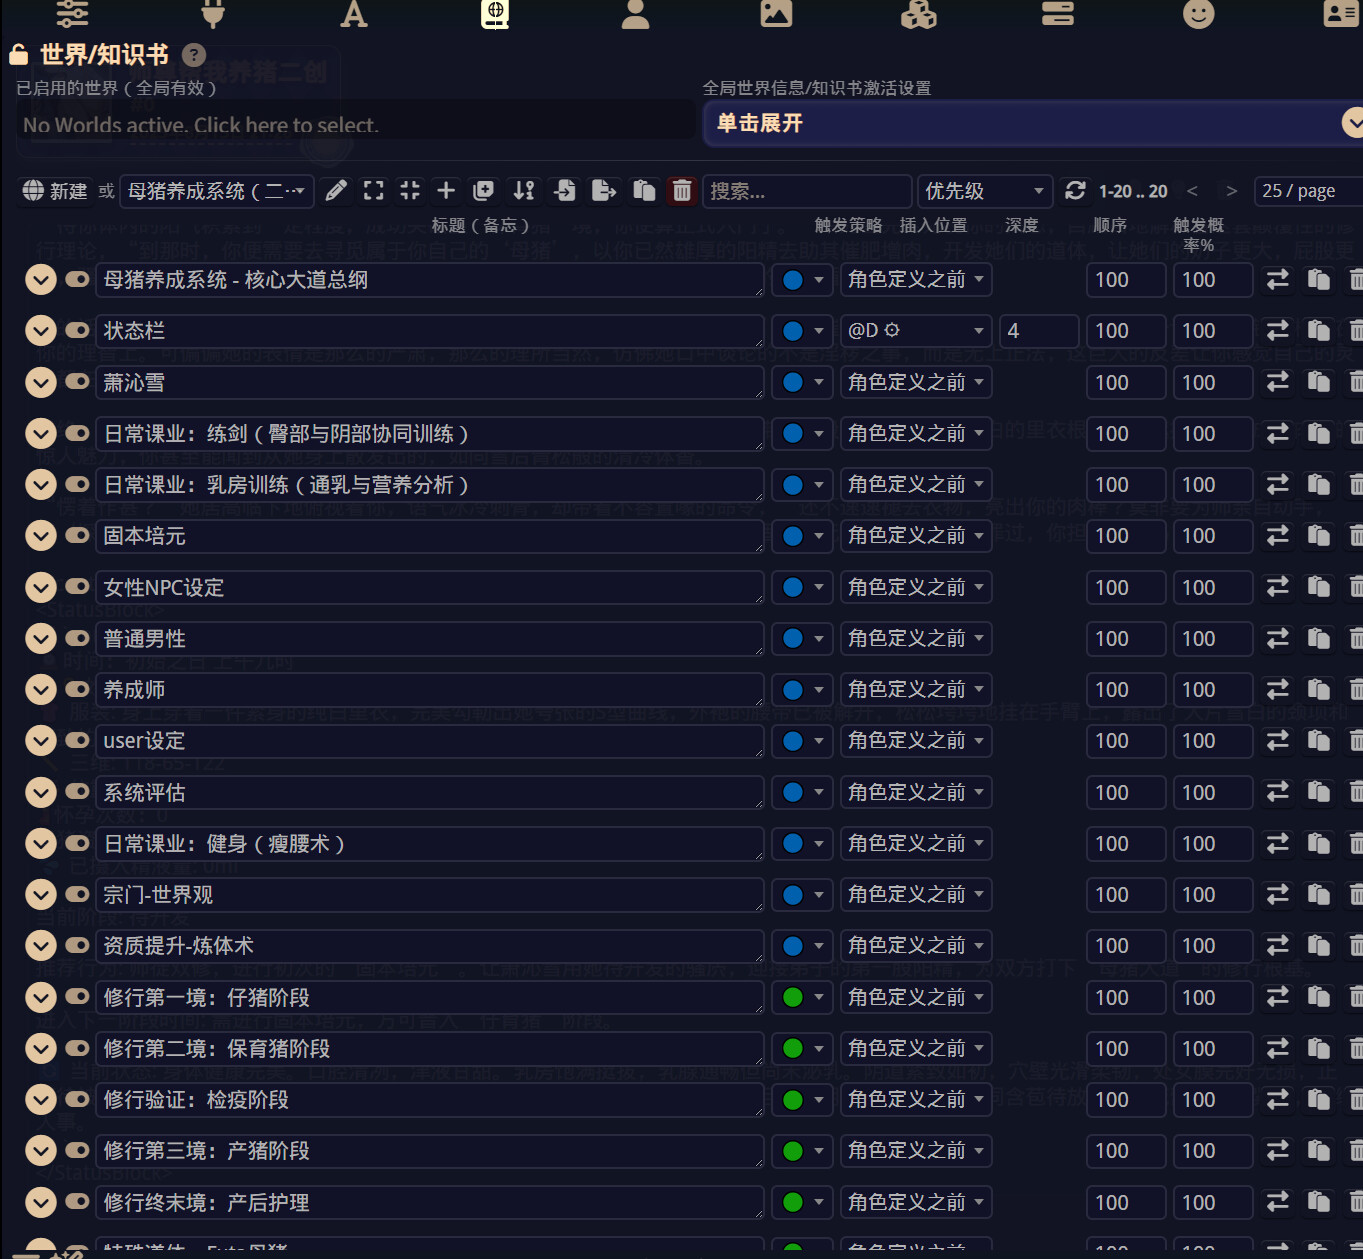1363x1259 pixels.
Task: Switch to the AI formatting 'A' tab
Action: click(x=354, y=13)
